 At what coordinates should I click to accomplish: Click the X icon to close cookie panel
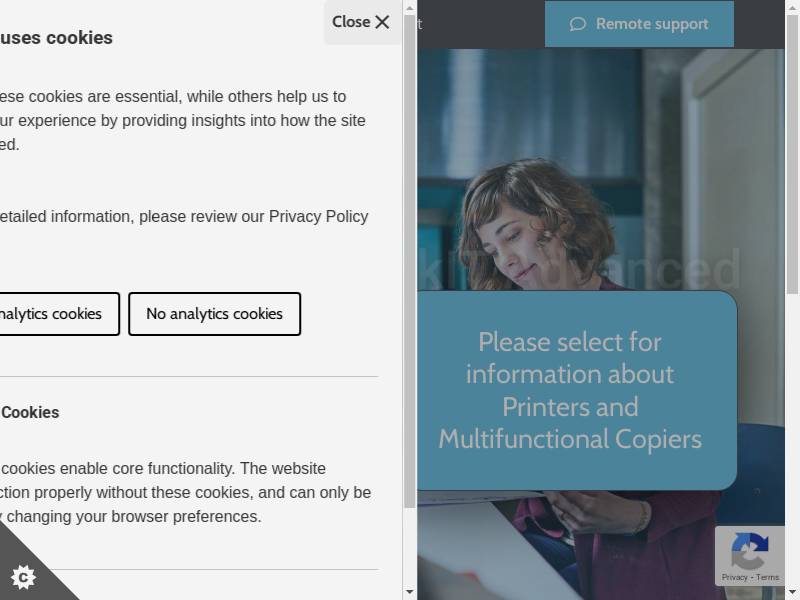point(382,22)
